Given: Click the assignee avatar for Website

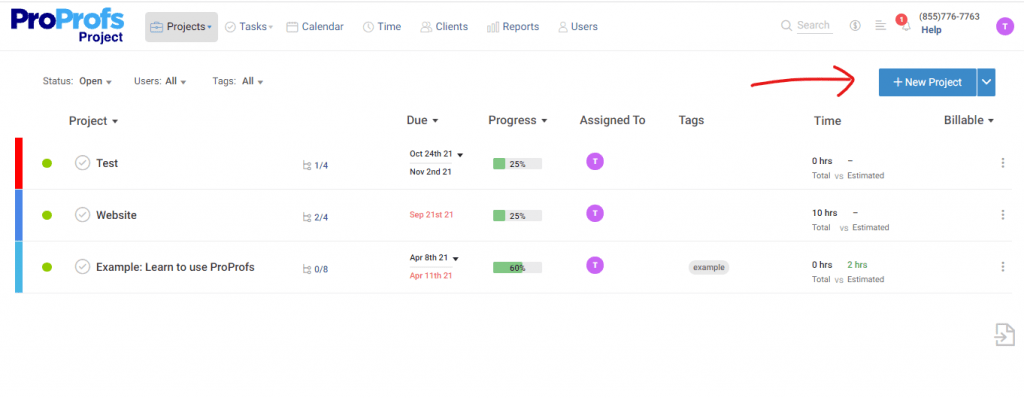Looking at the screenshot, I should [595, 213].
